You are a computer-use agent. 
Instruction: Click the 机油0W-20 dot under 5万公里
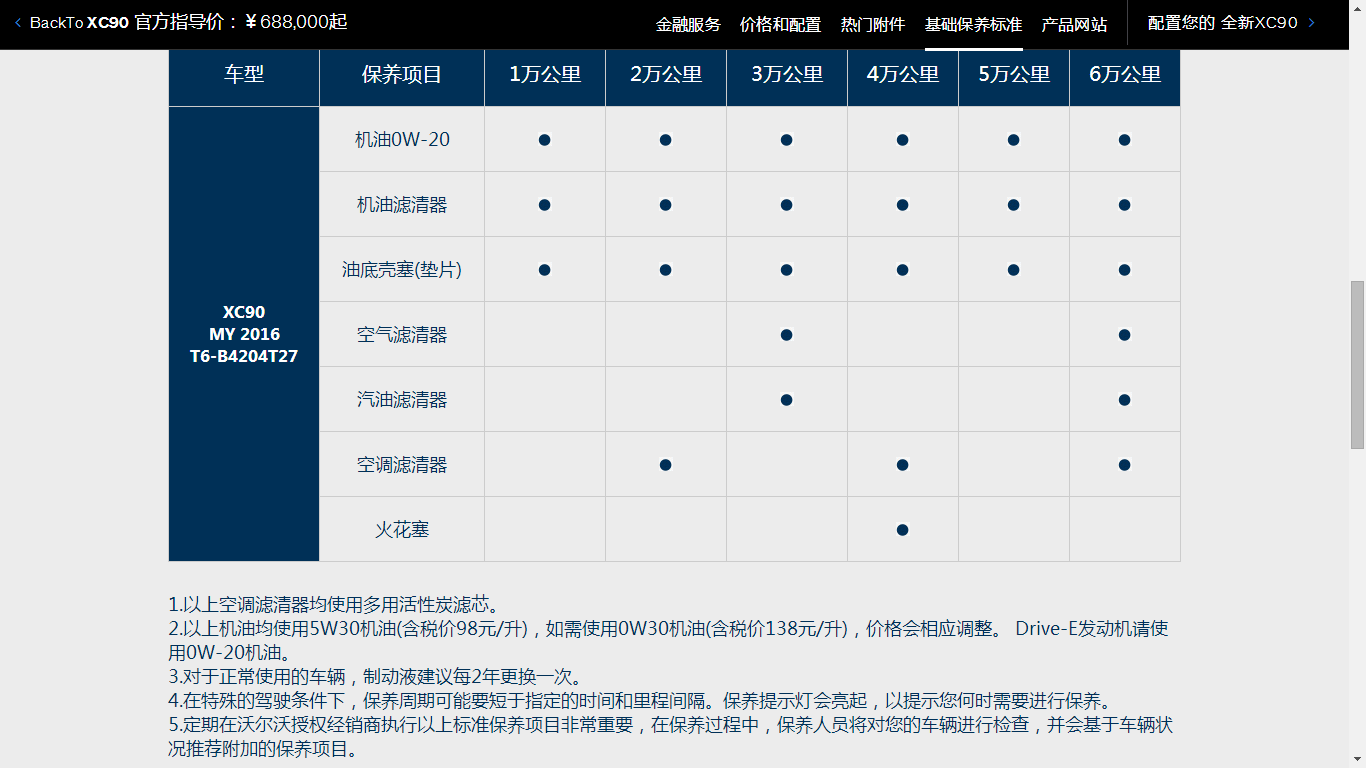1013,140
